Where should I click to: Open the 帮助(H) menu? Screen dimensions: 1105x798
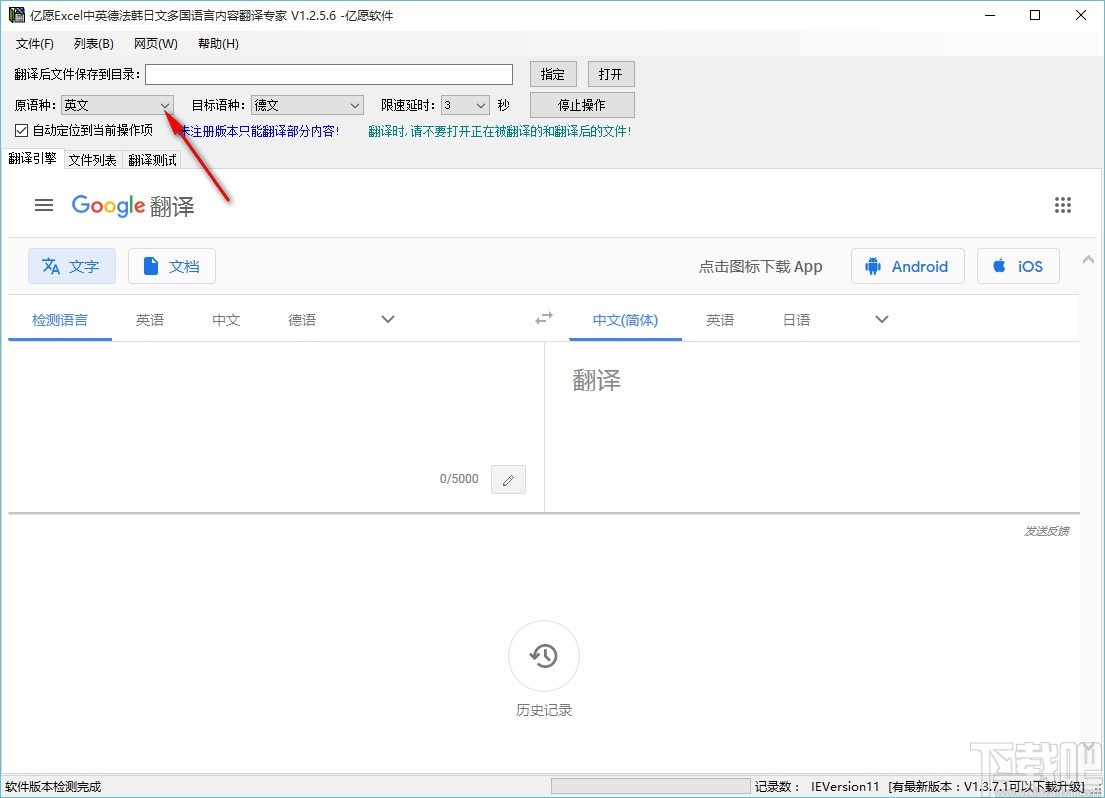click(x=216, y=43)
